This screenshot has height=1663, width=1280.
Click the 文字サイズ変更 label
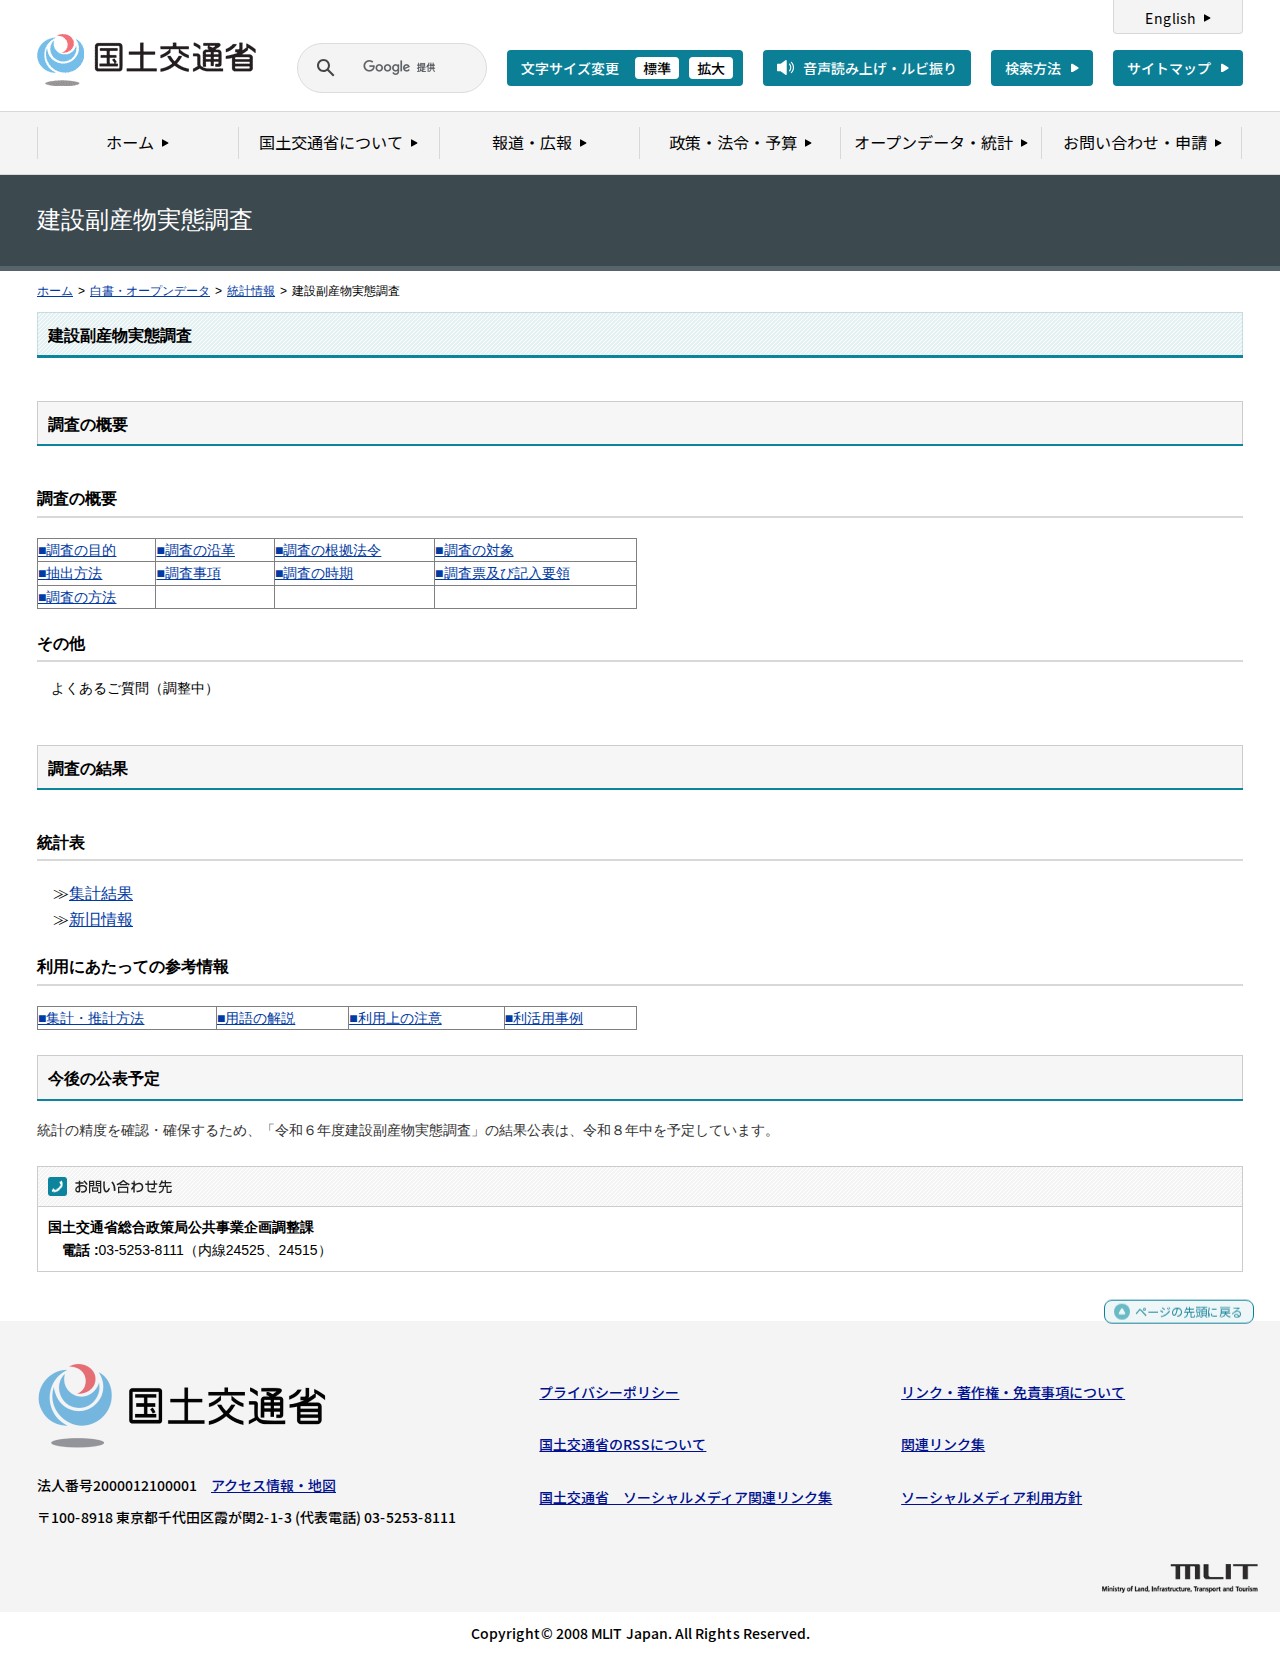(570, 69)
